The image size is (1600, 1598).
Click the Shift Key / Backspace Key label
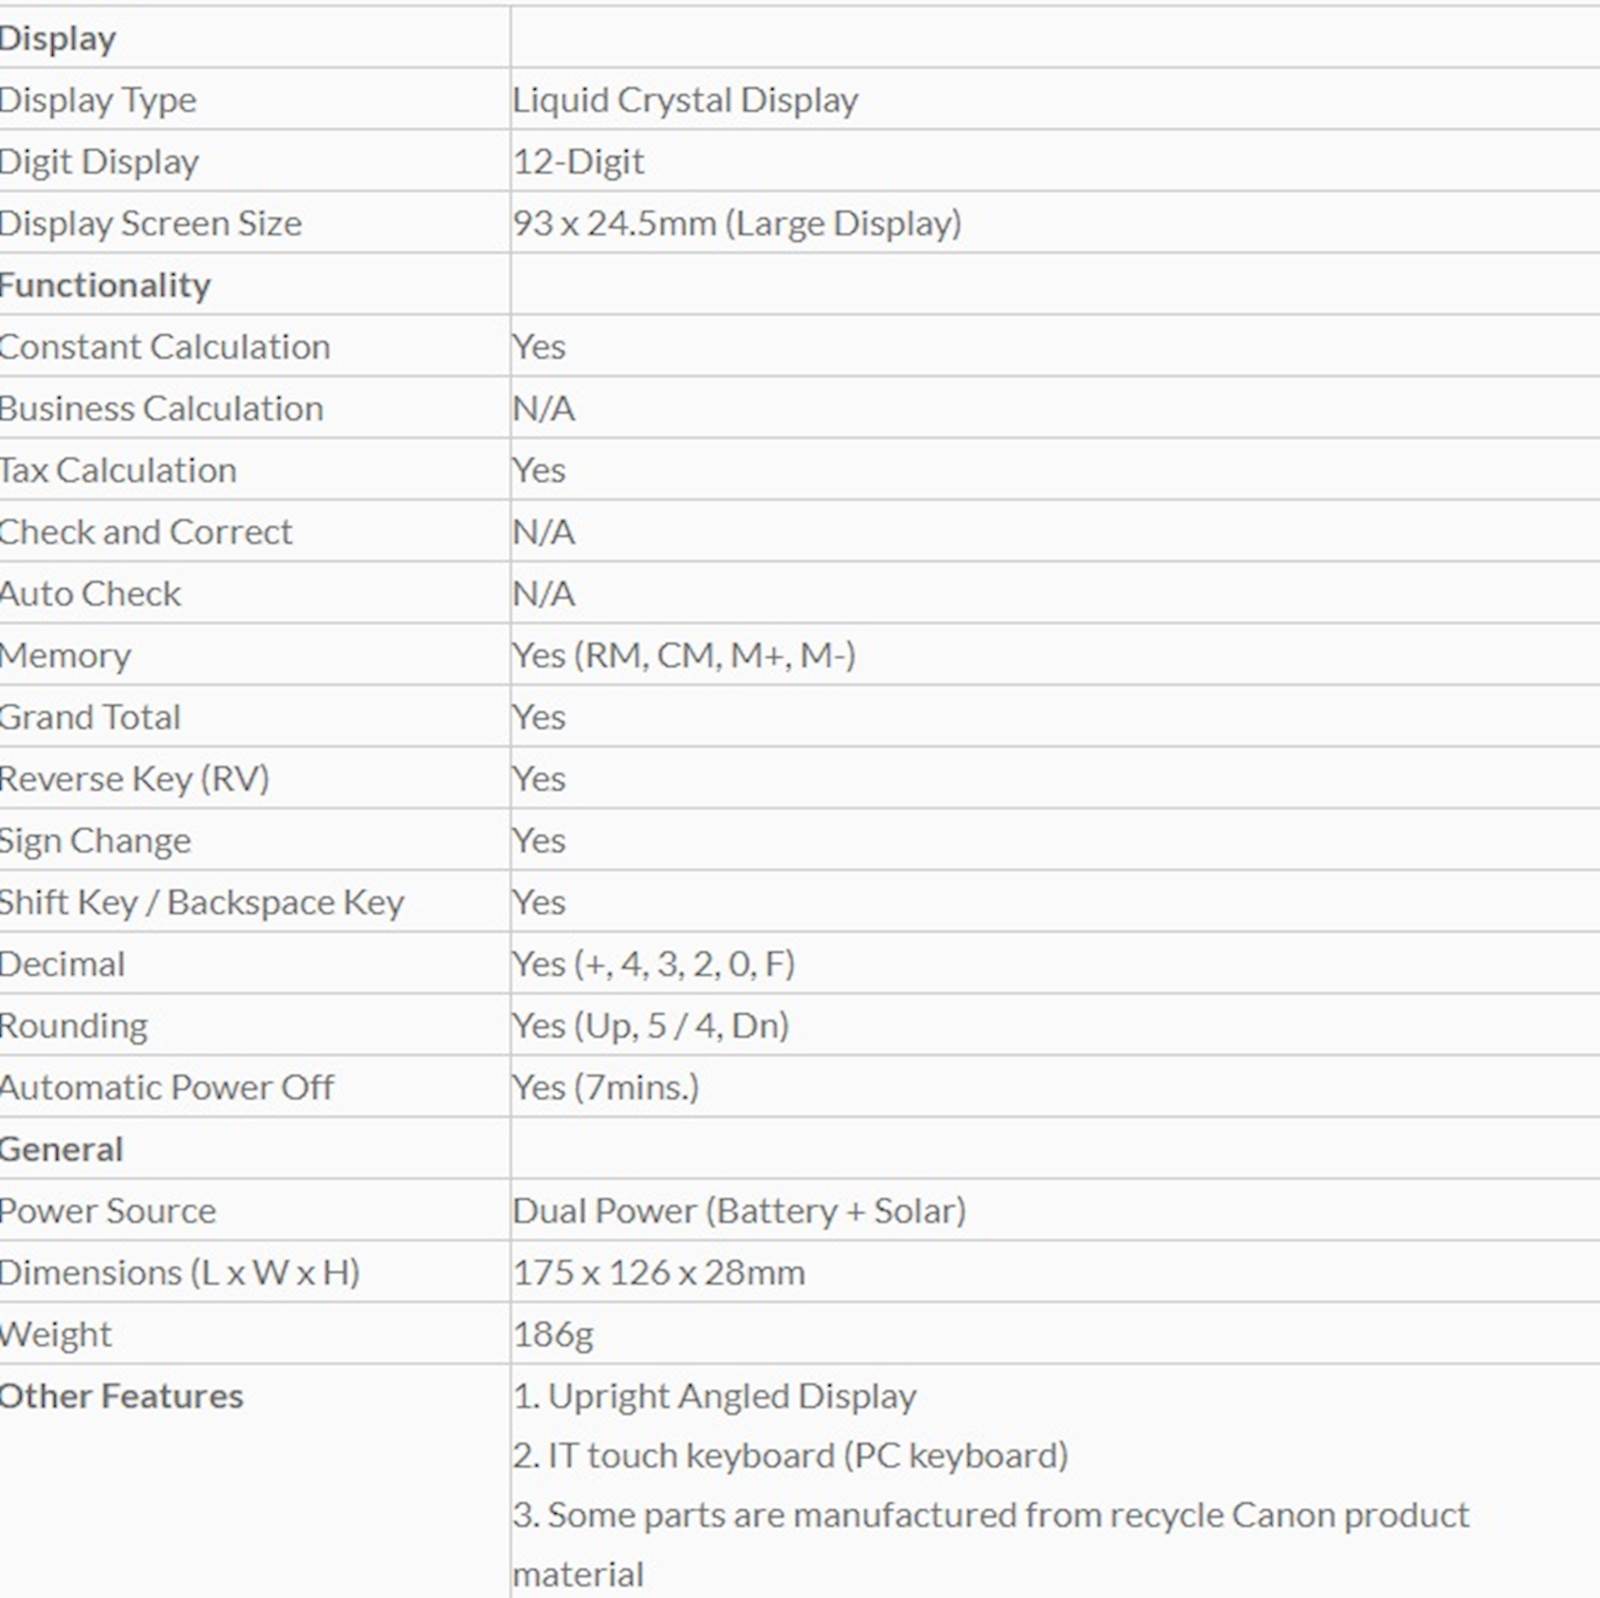[202, 902]
